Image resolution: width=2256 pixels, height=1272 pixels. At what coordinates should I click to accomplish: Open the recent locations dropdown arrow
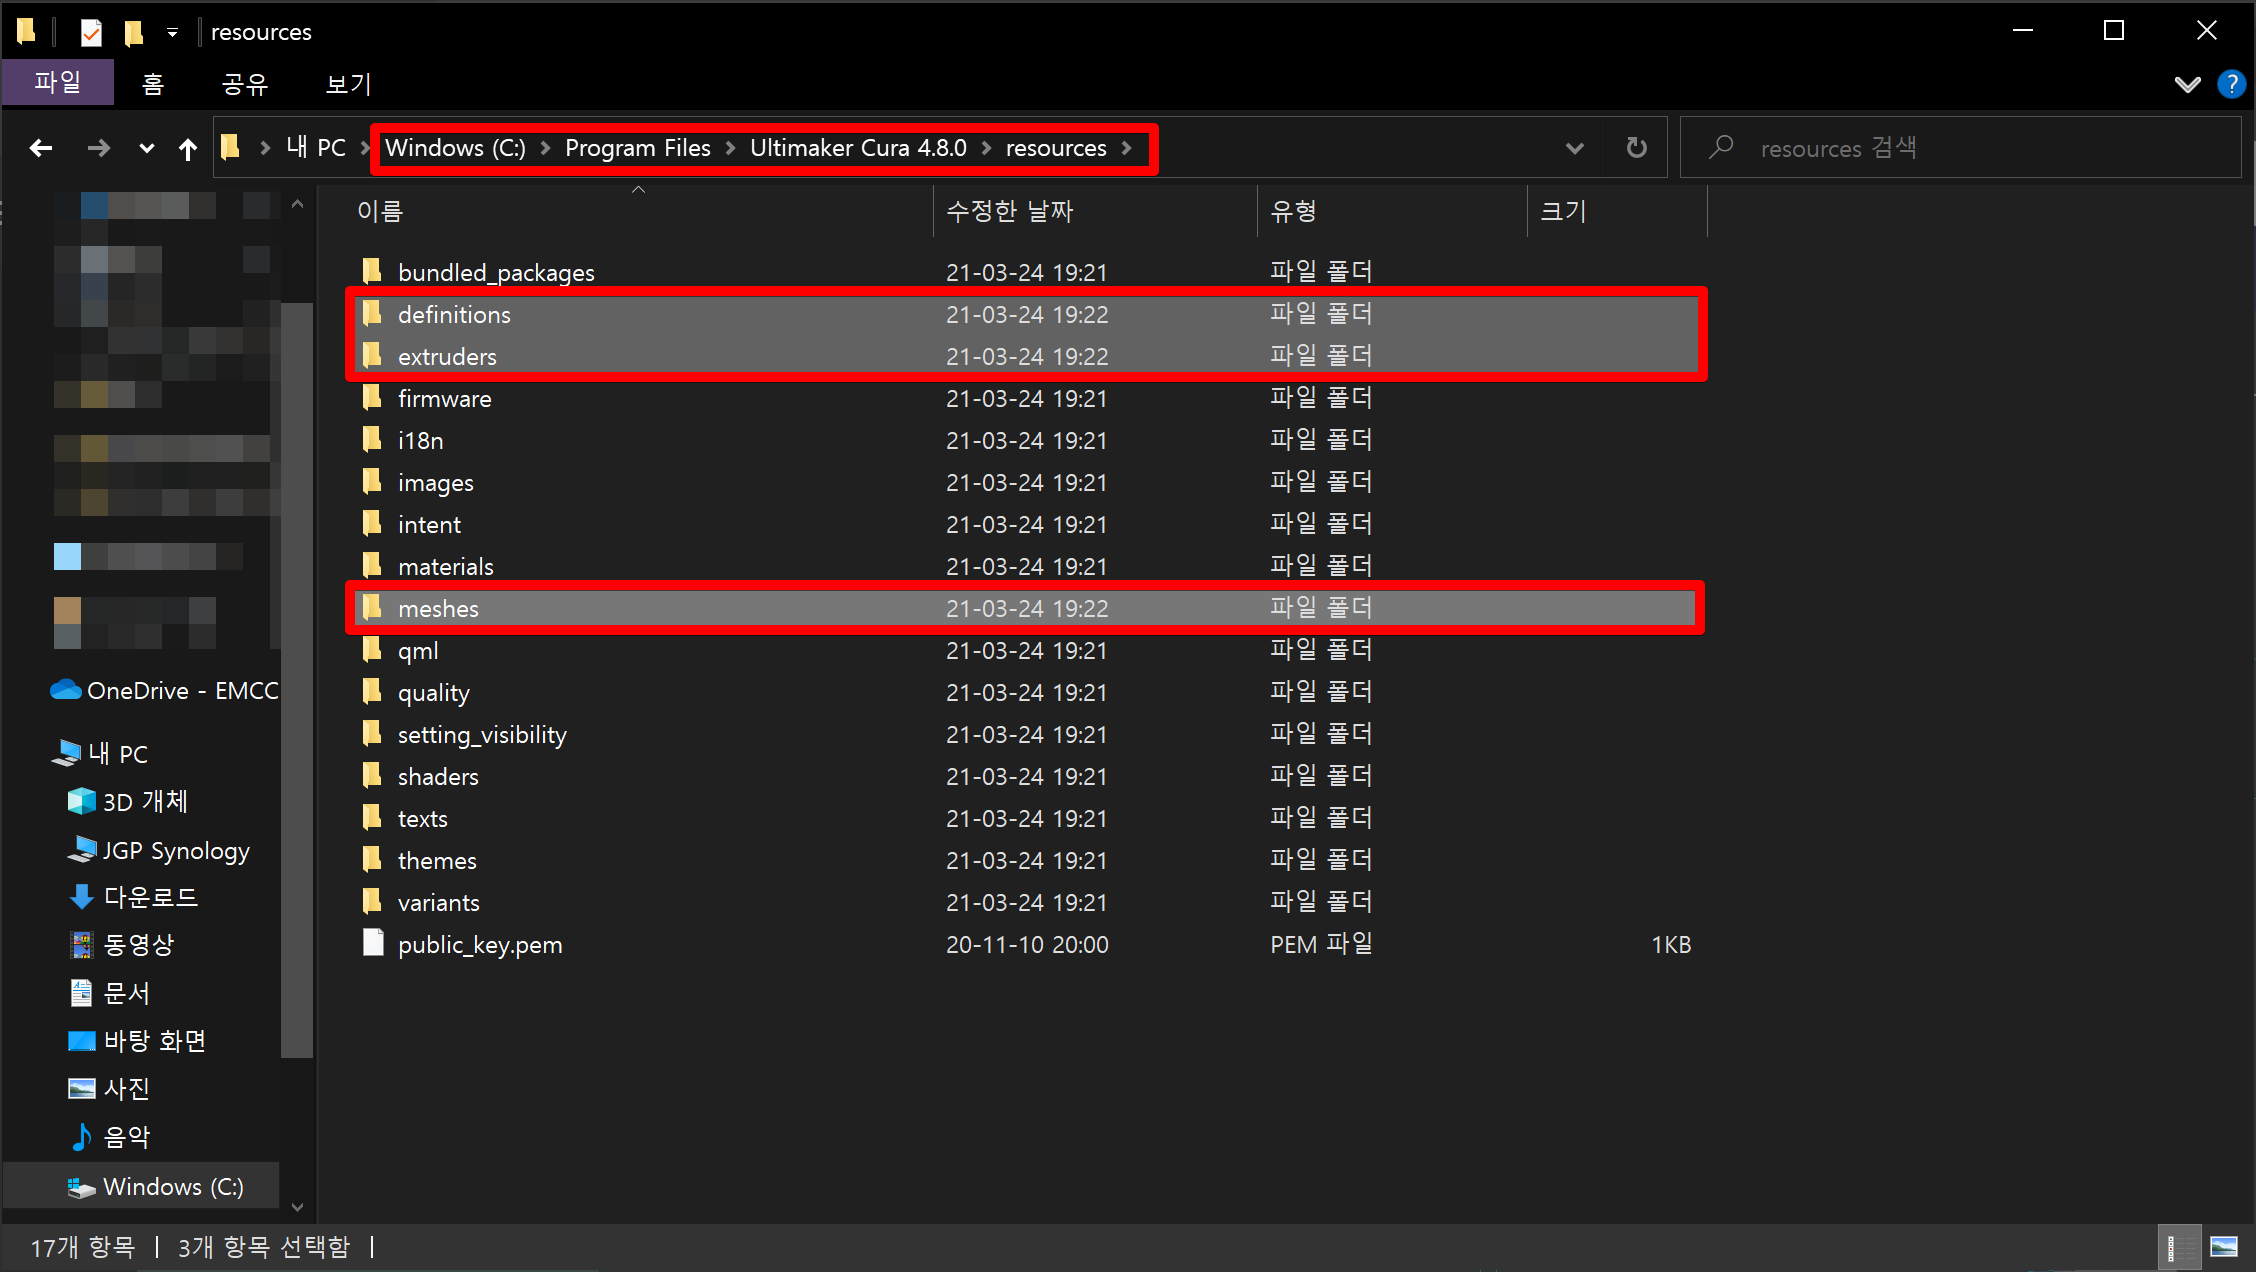tap(146, 149)
